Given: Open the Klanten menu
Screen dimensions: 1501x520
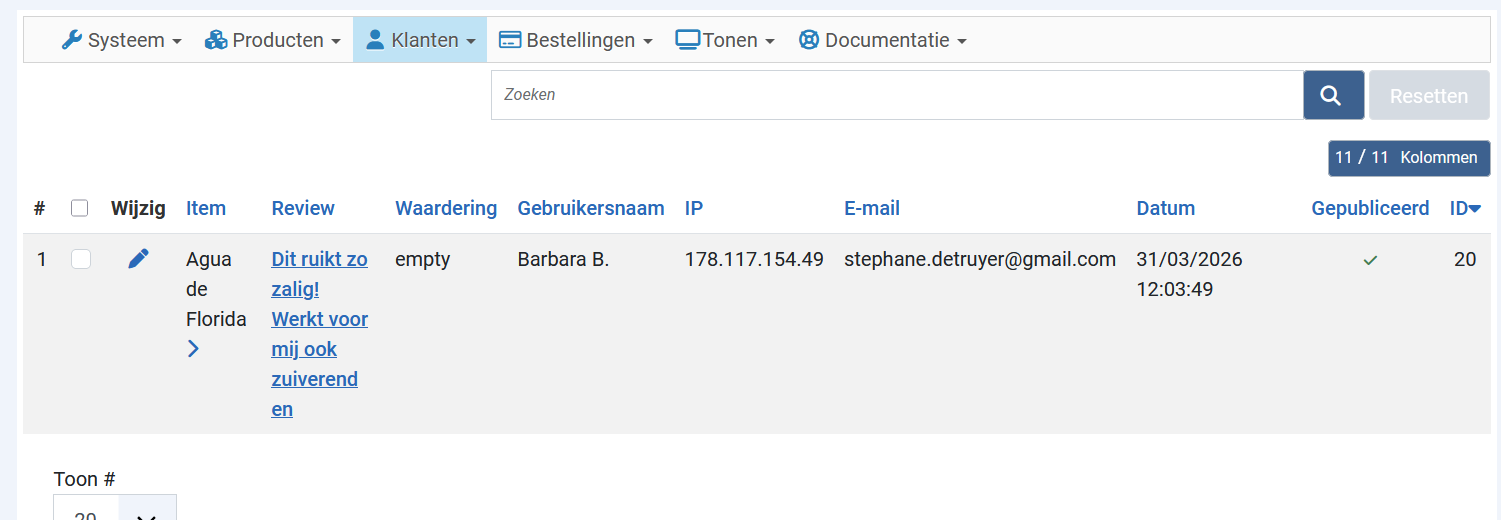Looking at the screenshot, I should [419, 40].
